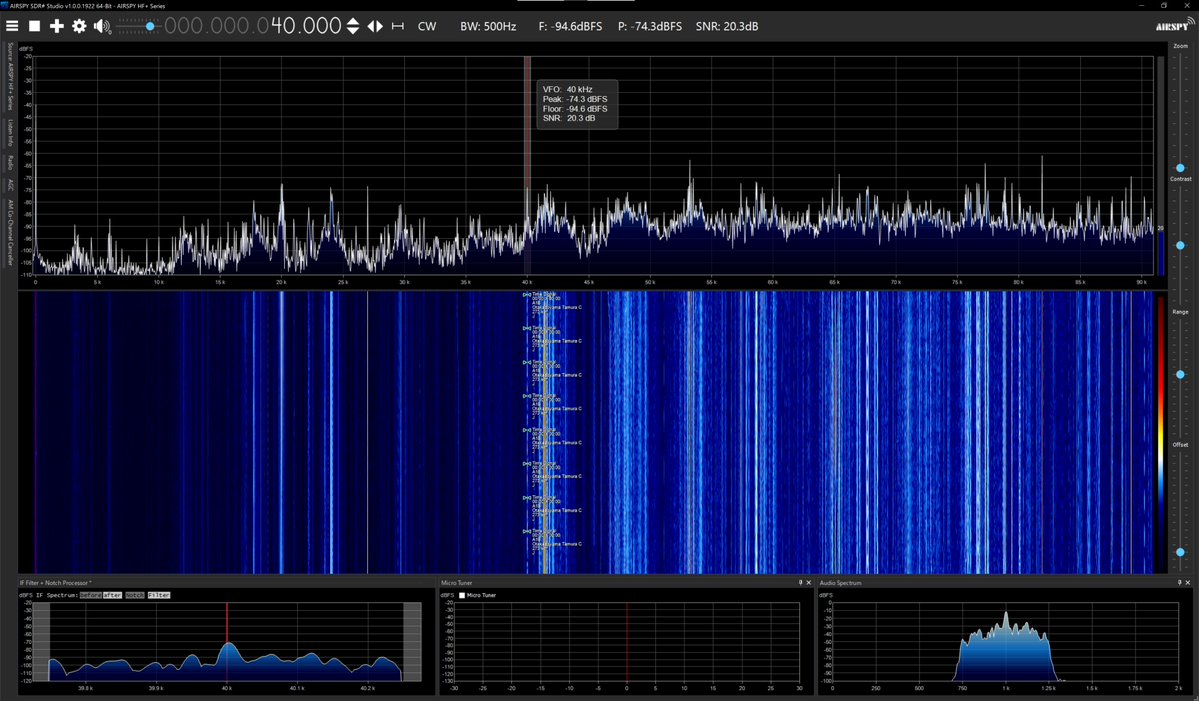Viewport: 1199px width, 701px height.
Task: Click the left/right center tuning arrows
Action: [375, 26]
